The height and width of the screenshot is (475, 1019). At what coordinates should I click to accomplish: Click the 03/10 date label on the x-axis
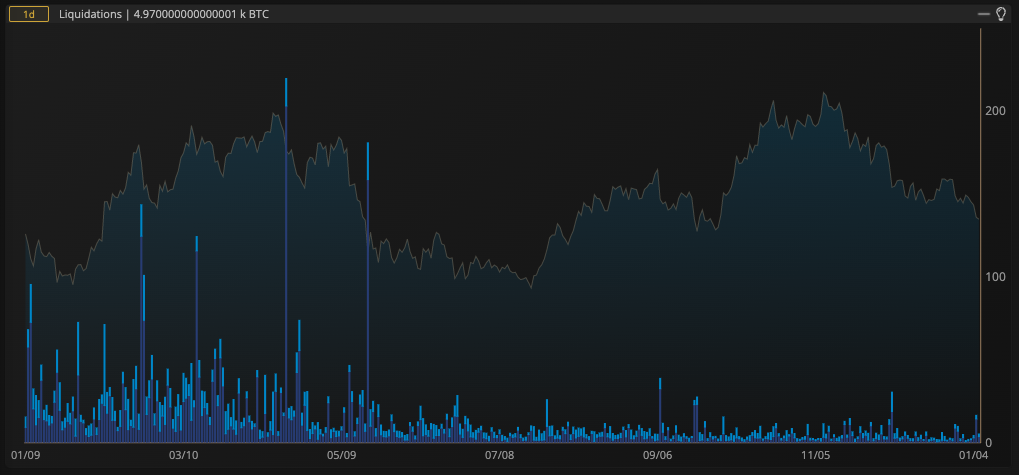tap(184, 456)
